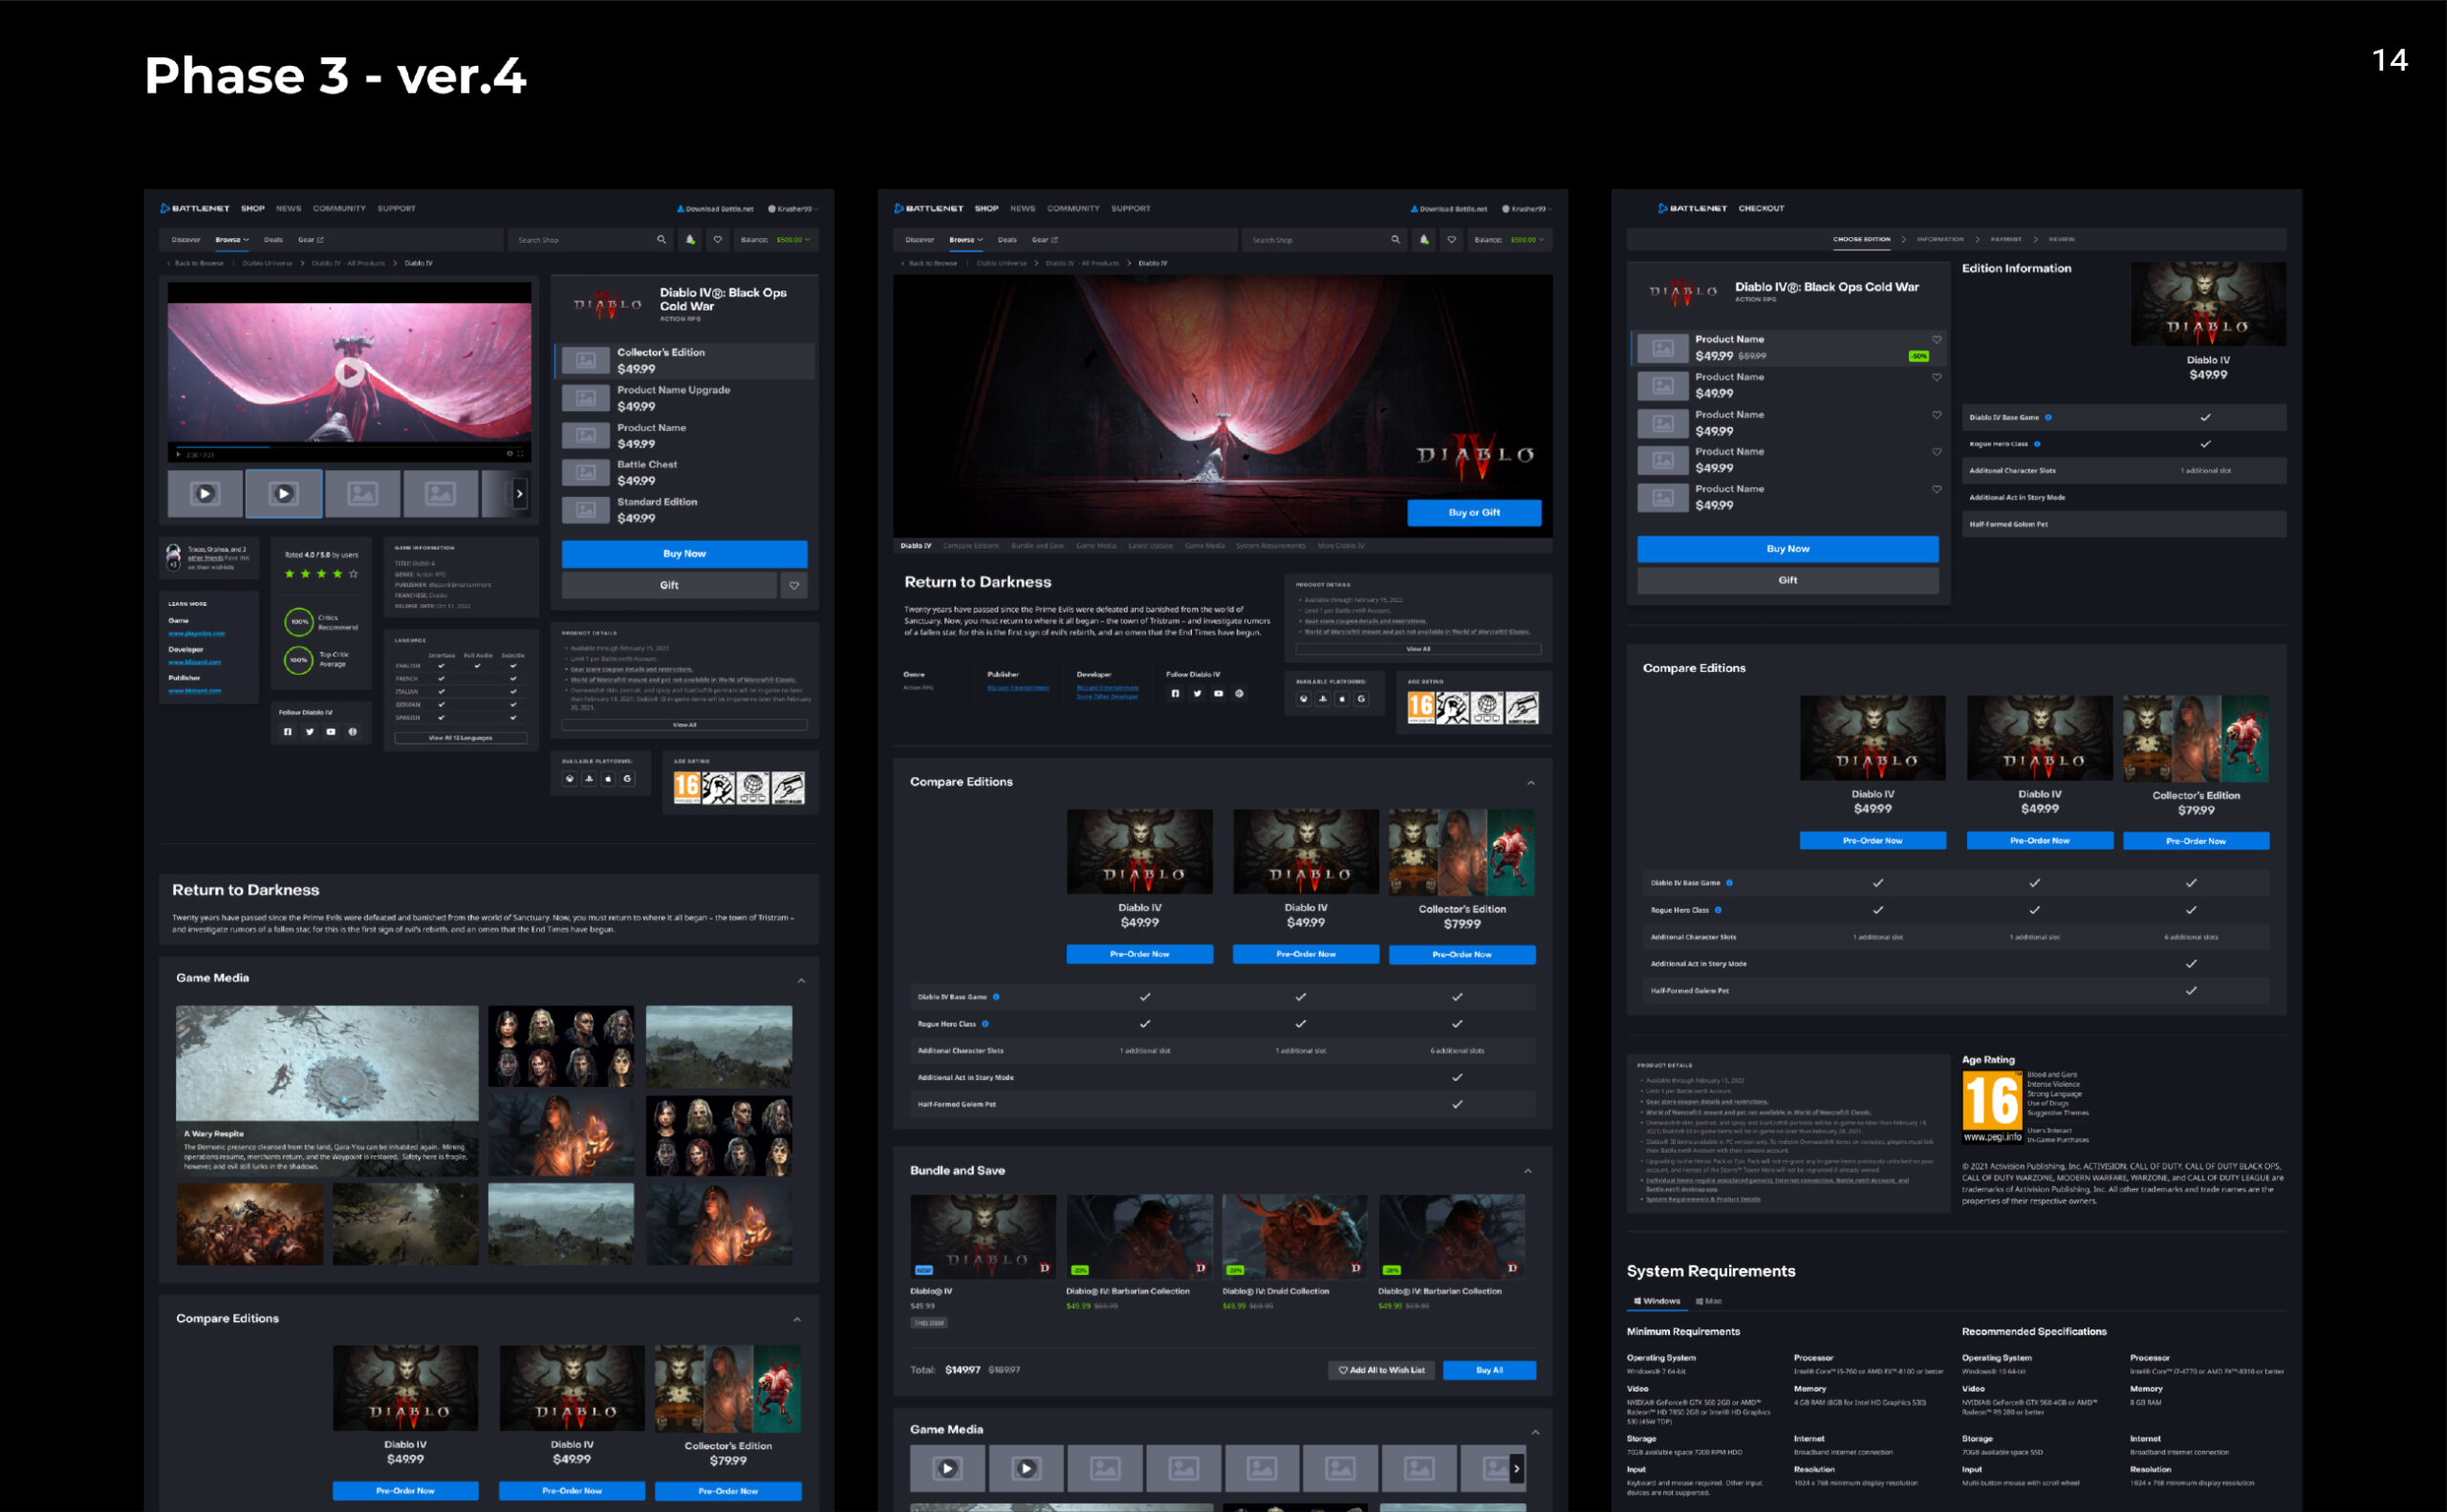Collapse Game Media section in left mockup

[x=801, y=981]
